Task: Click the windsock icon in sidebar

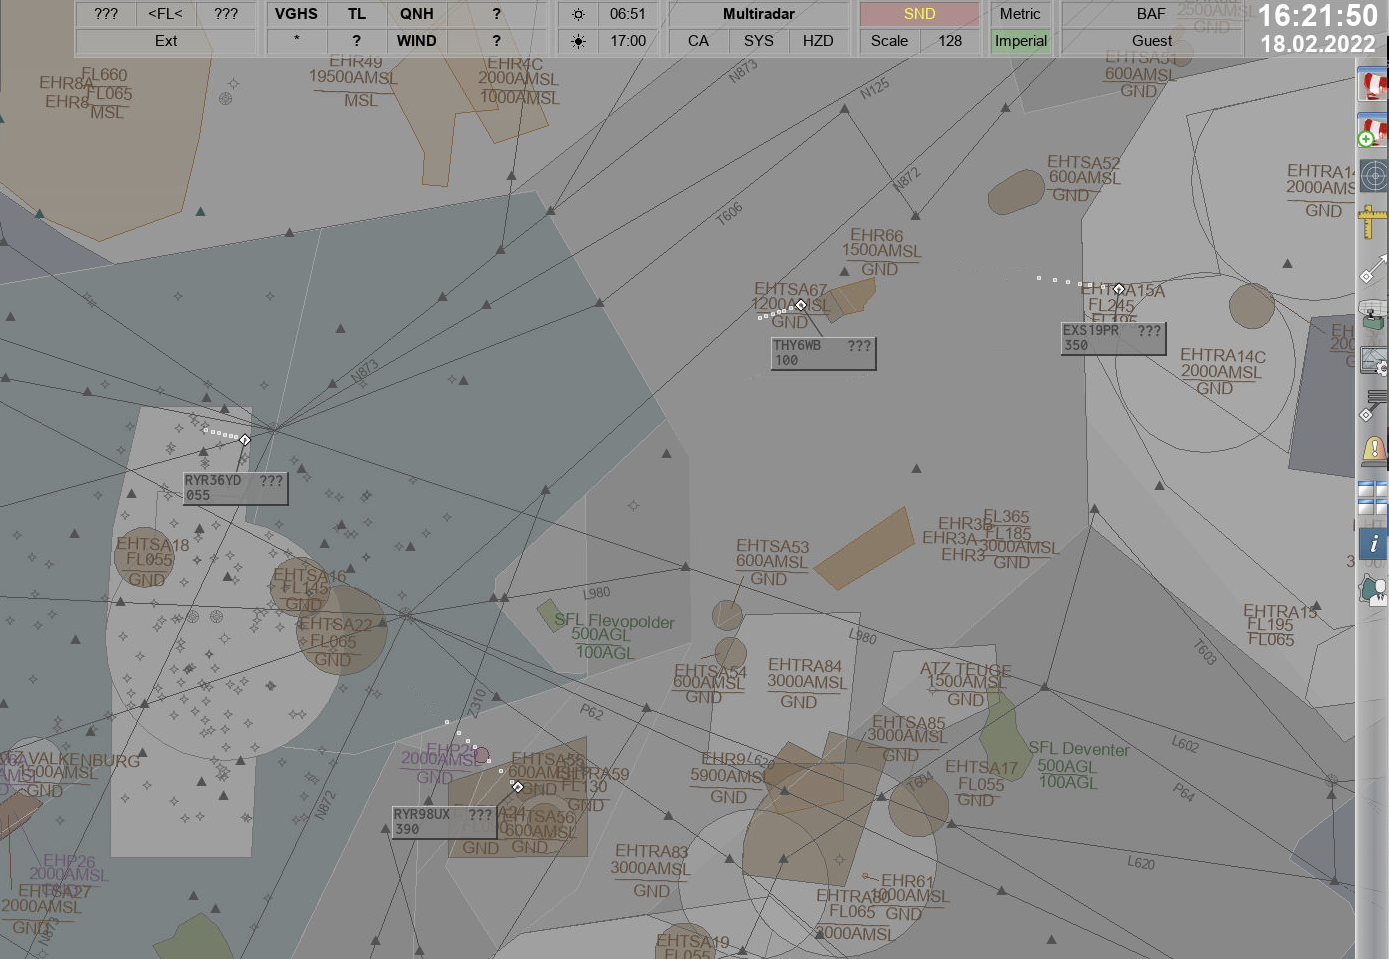Action: click(x=1373, y=85)
